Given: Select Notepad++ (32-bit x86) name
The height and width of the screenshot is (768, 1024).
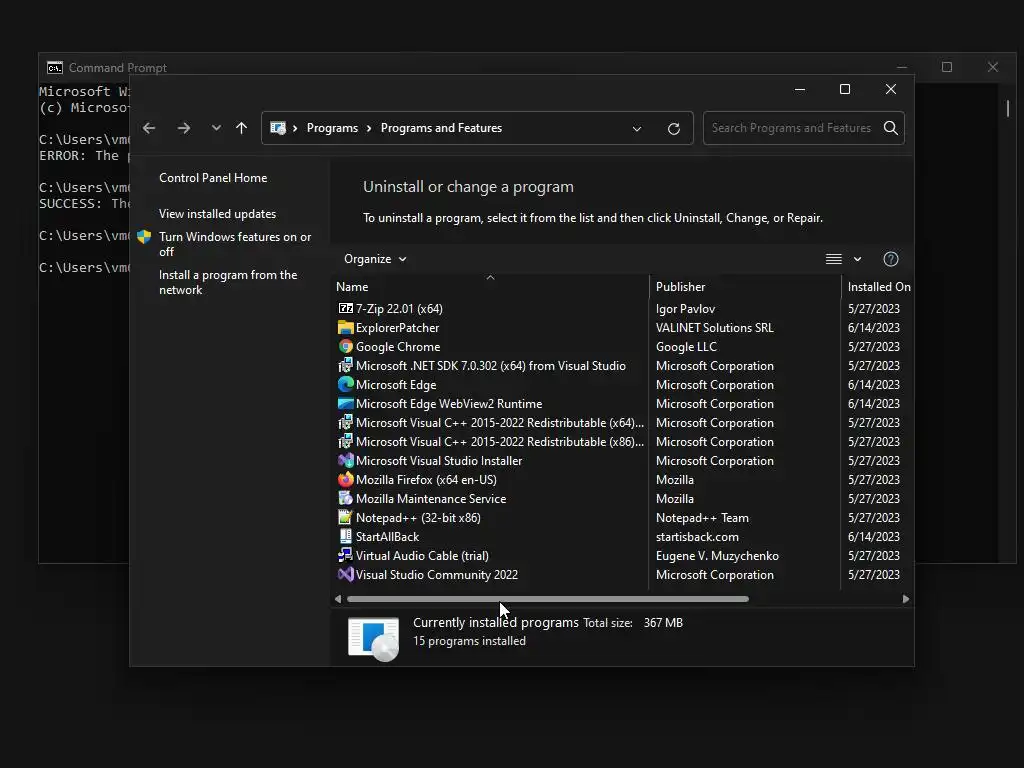Looking at the screenshot, I should (418, 517).
